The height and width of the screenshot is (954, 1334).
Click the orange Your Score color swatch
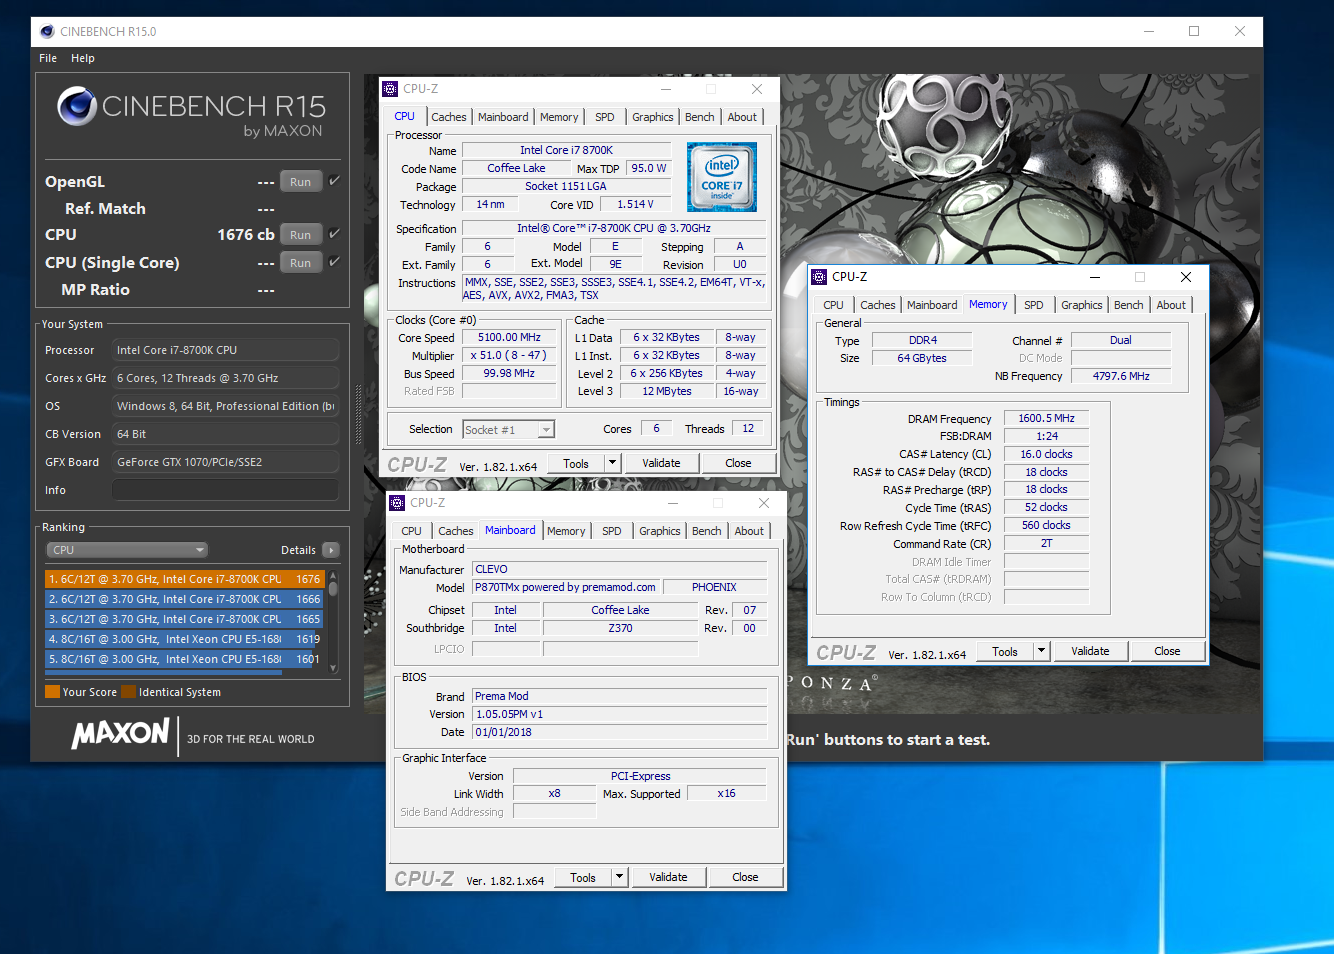click(x=52, y=692)
